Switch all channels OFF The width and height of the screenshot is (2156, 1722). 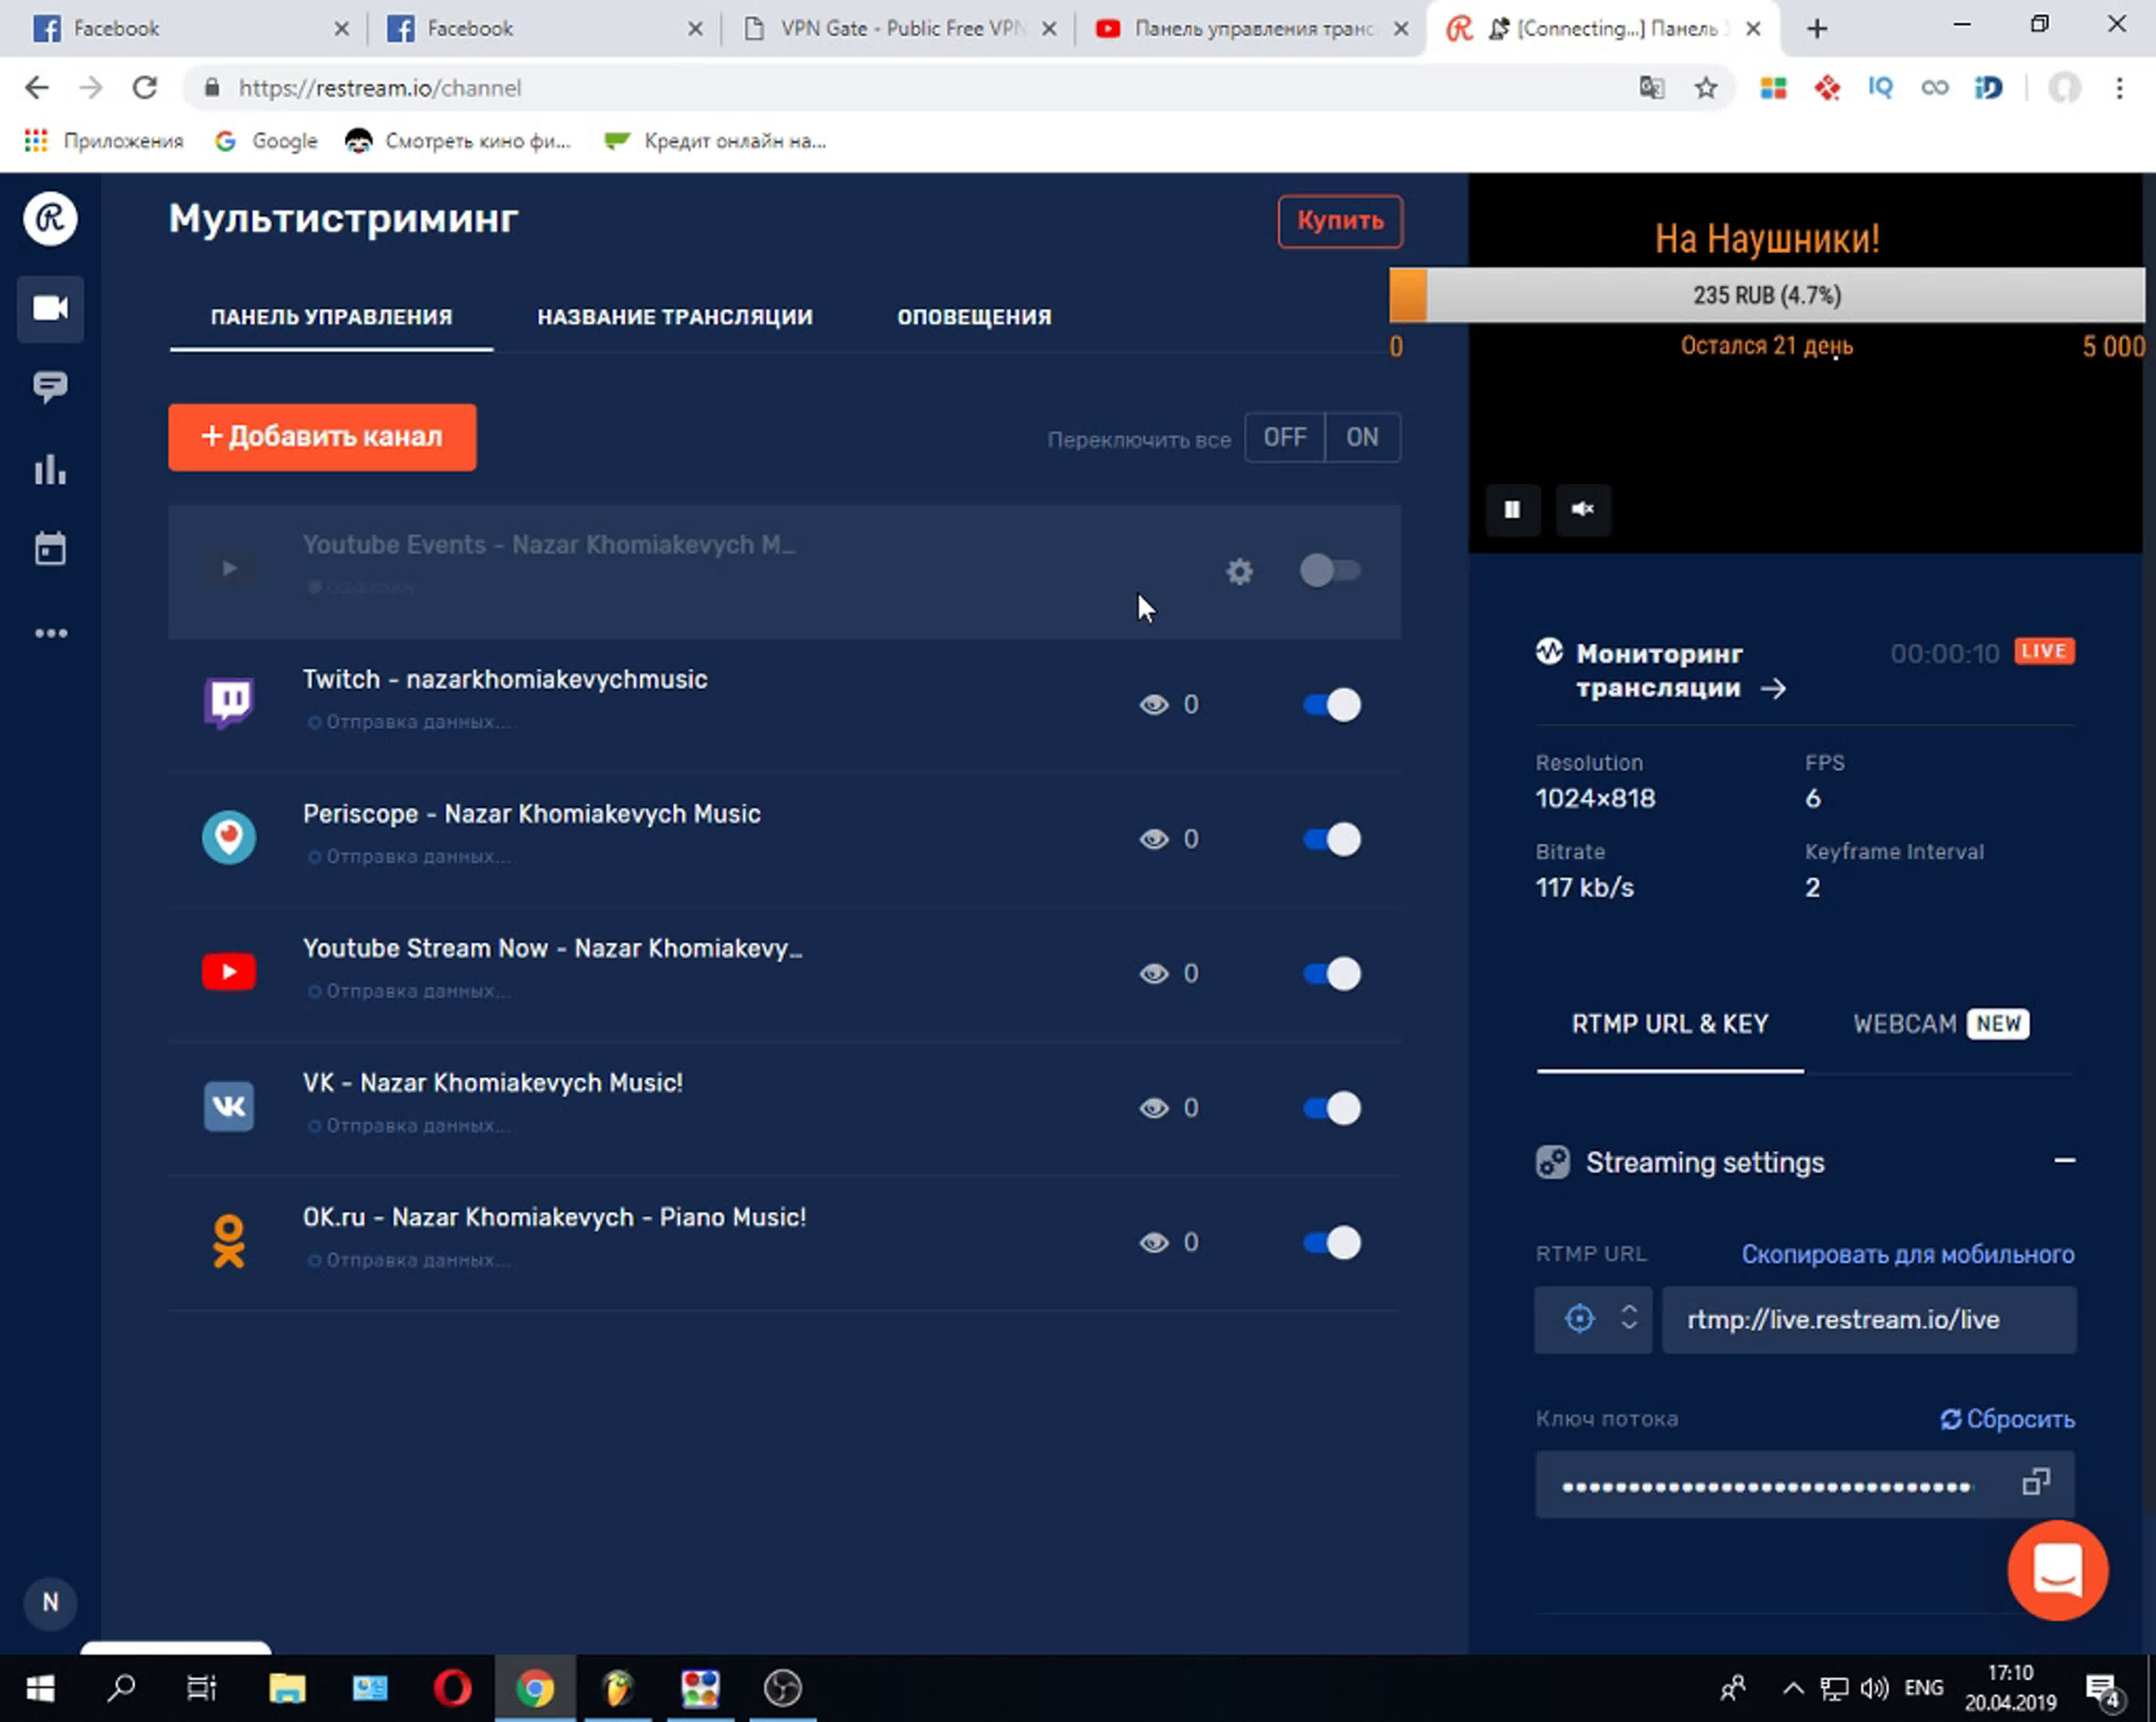1284,437
